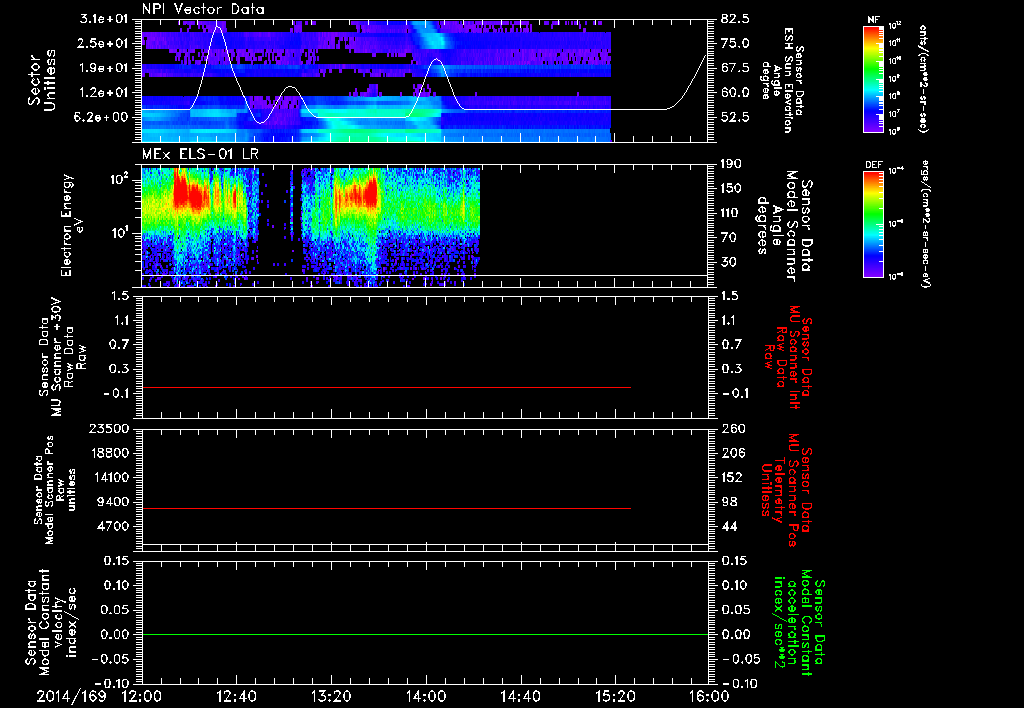Select the 9400 scanner position tick

click(115, 502)
